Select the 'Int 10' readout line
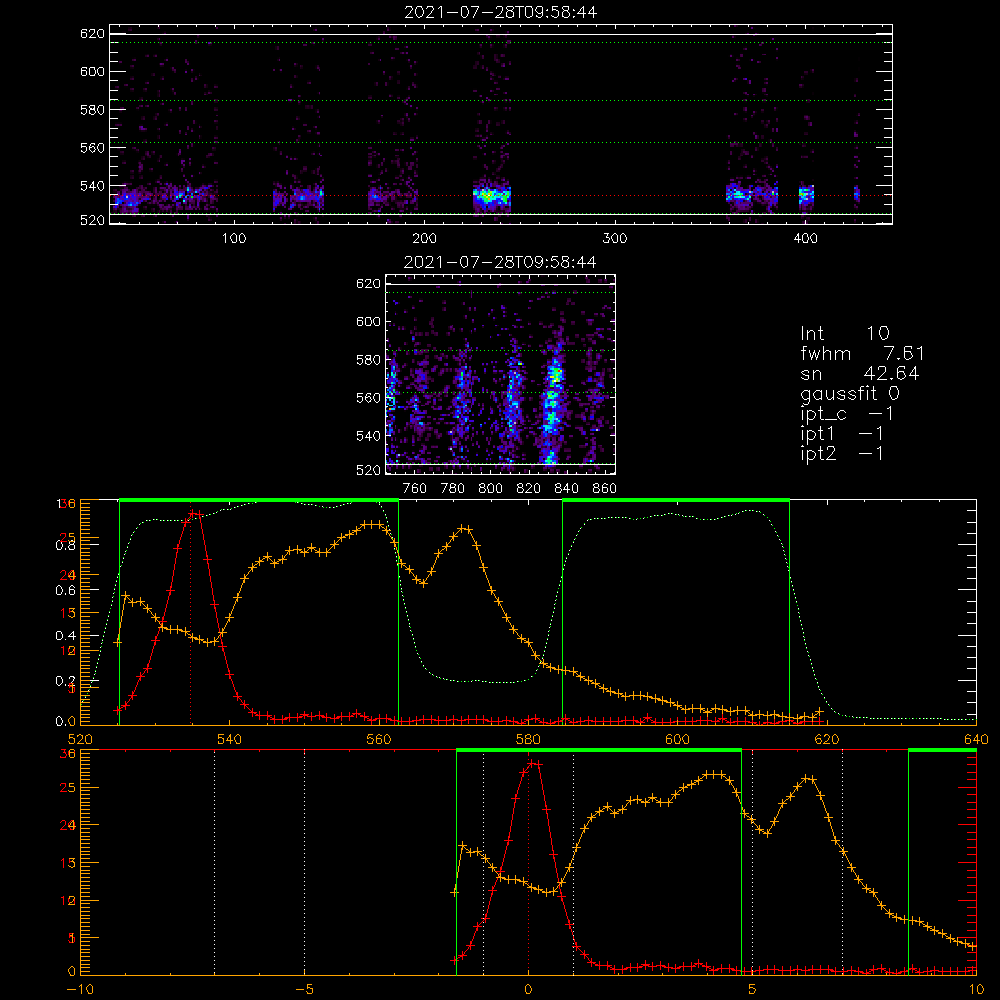 845,333
